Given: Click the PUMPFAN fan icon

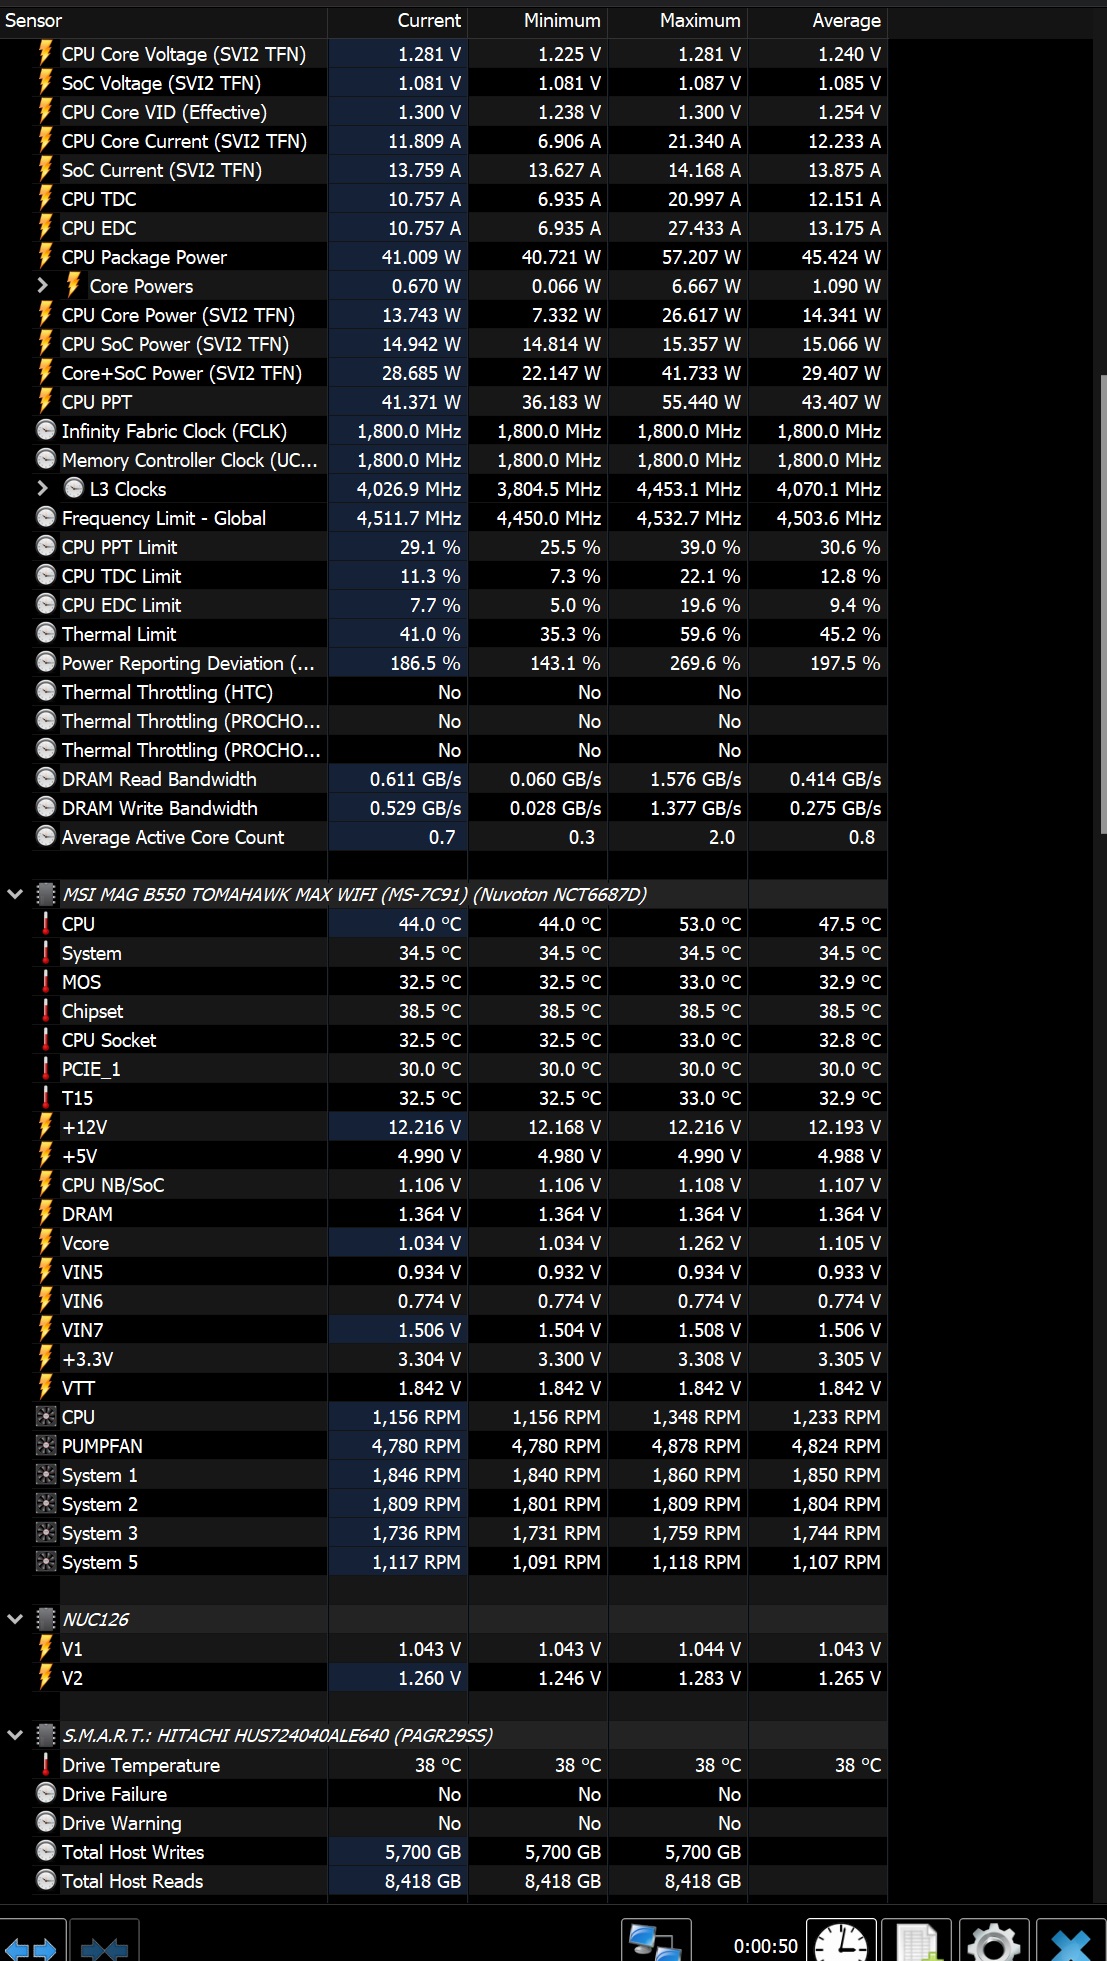Looking at the screenshot, I should pyautogui.click(x=46, y=1446).
